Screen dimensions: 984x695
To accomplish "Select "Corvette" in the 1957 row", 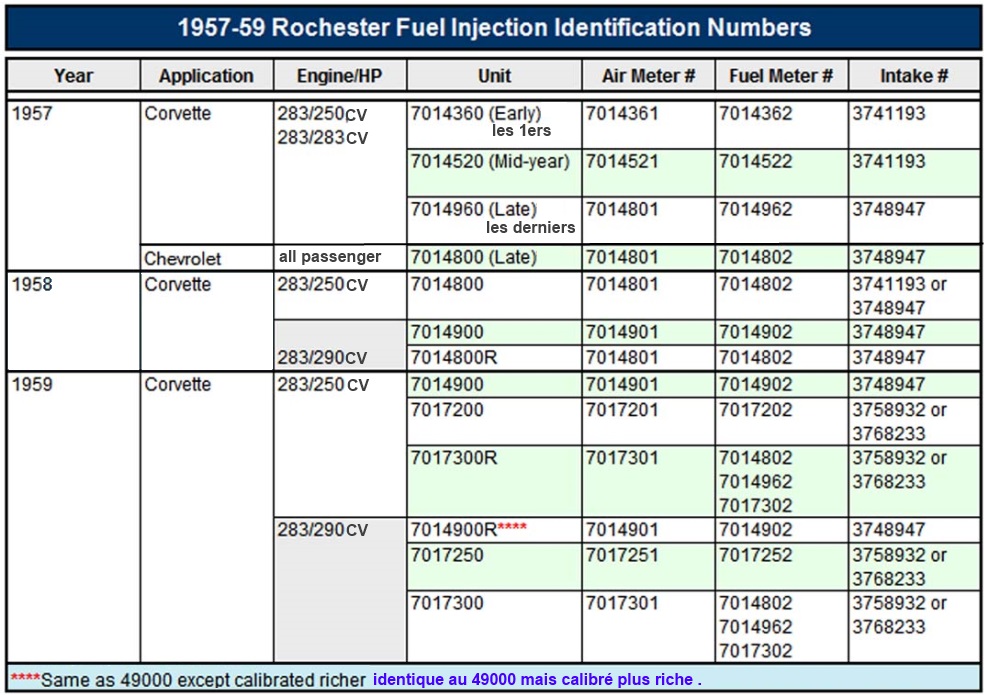I will click(178, 114).
